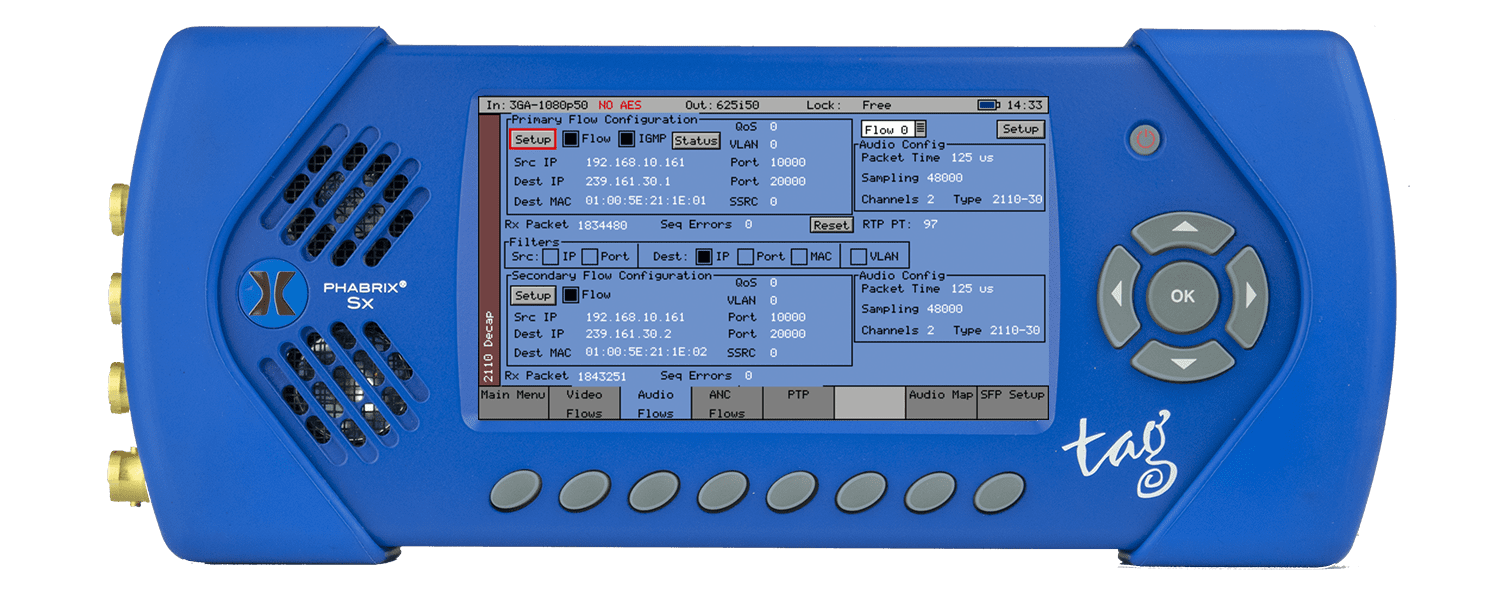Switch to the Video Flows tab
The image size is (1500, 614).
[x=584, y=403]
